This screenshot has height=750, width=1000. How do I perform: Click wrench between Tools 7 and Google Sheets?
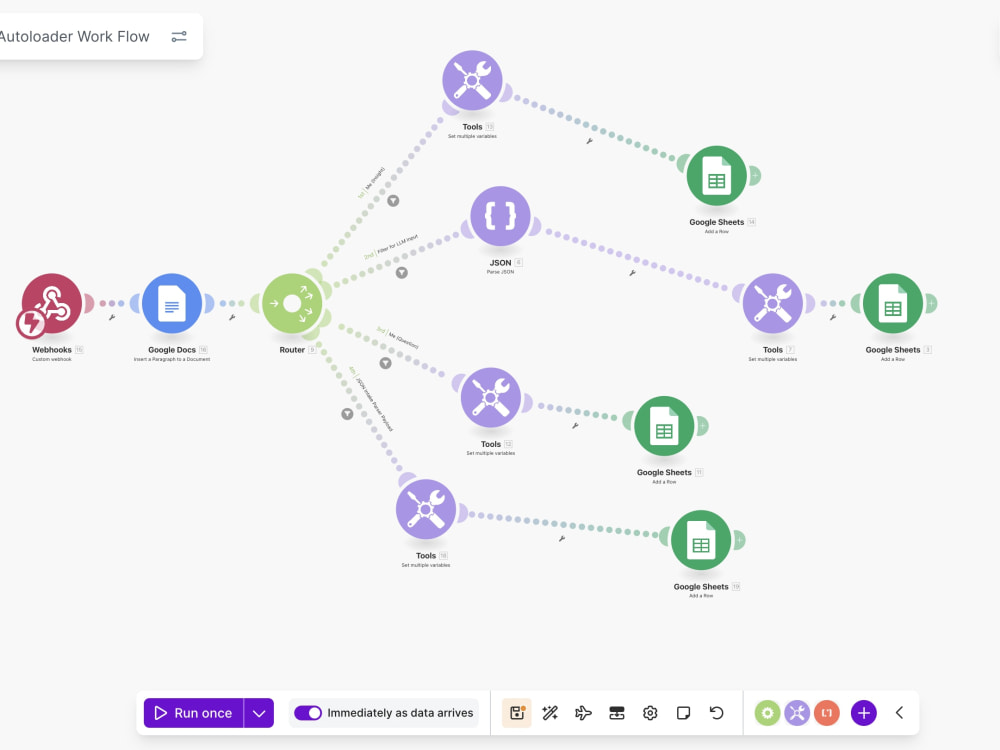point(833,317)
